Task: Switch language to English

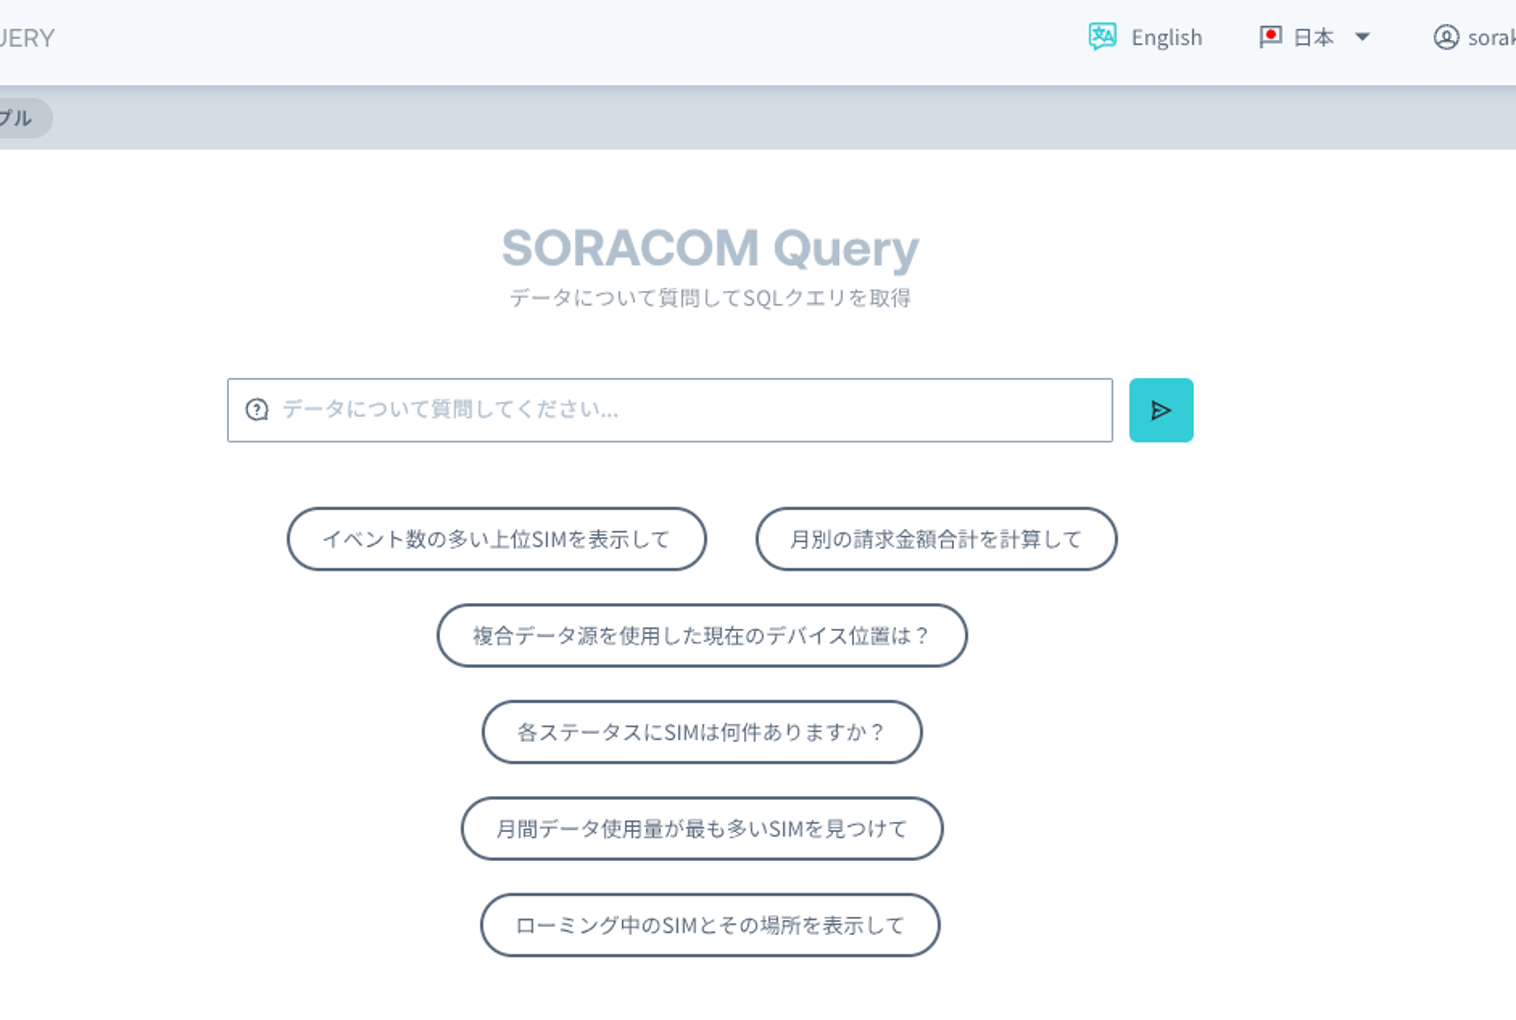Action: tap(1166, 38)
